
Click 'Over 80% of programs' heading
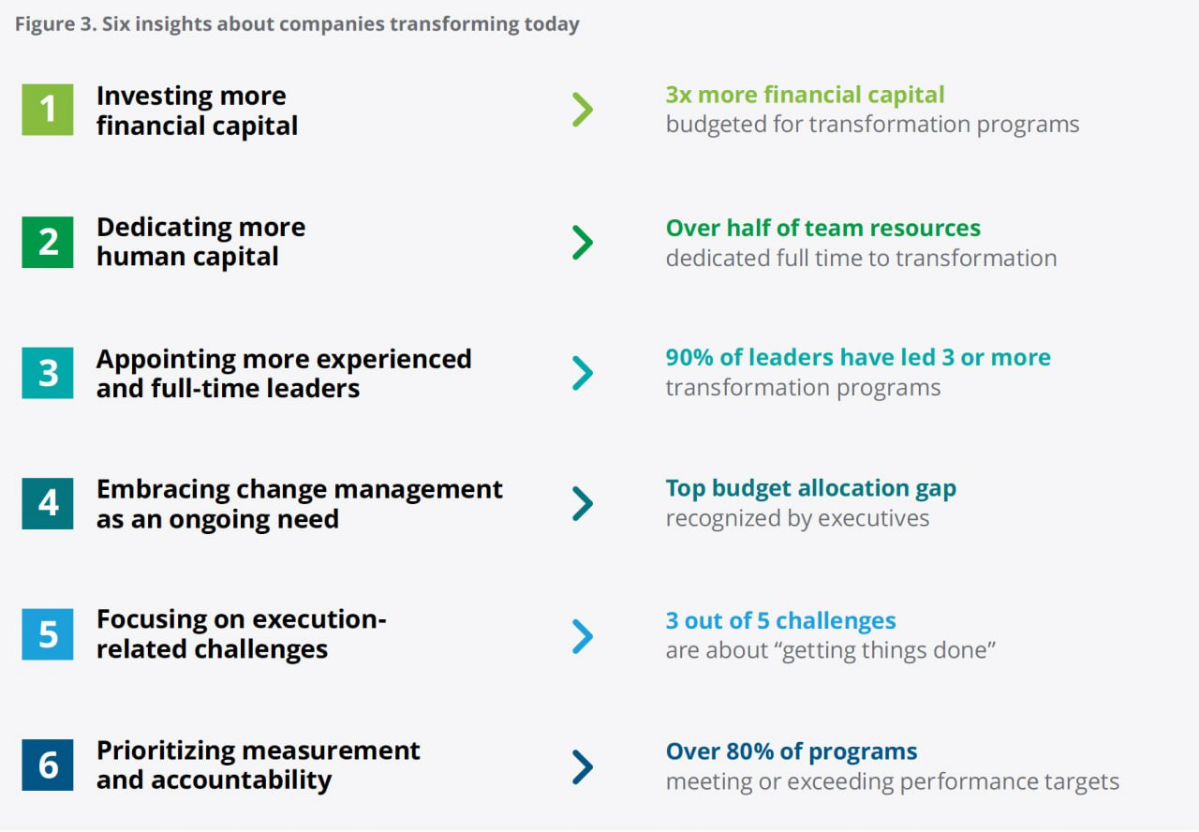(791, 752)
